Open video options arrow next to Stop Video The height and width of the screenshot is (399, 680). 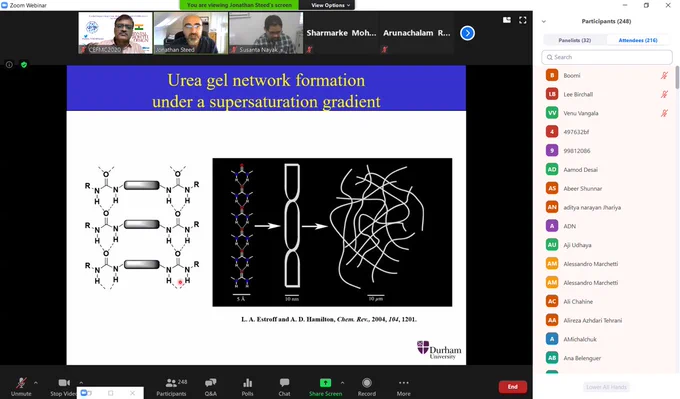tap(81, 383)
